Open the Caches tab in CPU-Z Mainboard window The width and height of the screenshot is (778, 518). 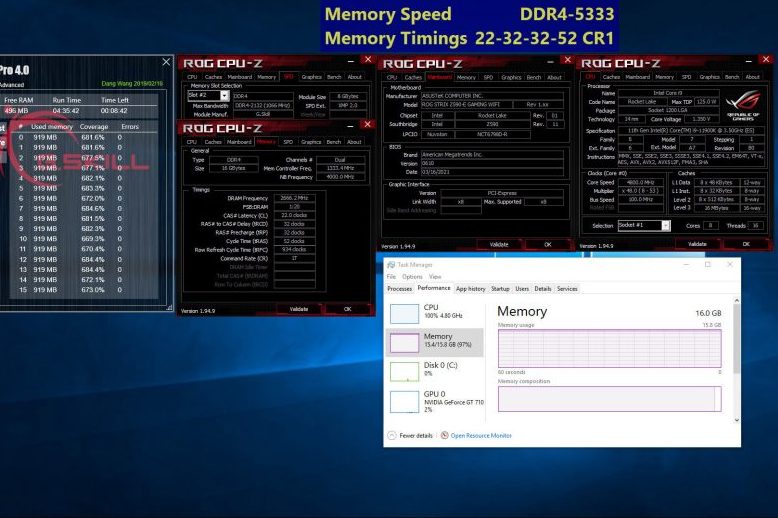413,77
